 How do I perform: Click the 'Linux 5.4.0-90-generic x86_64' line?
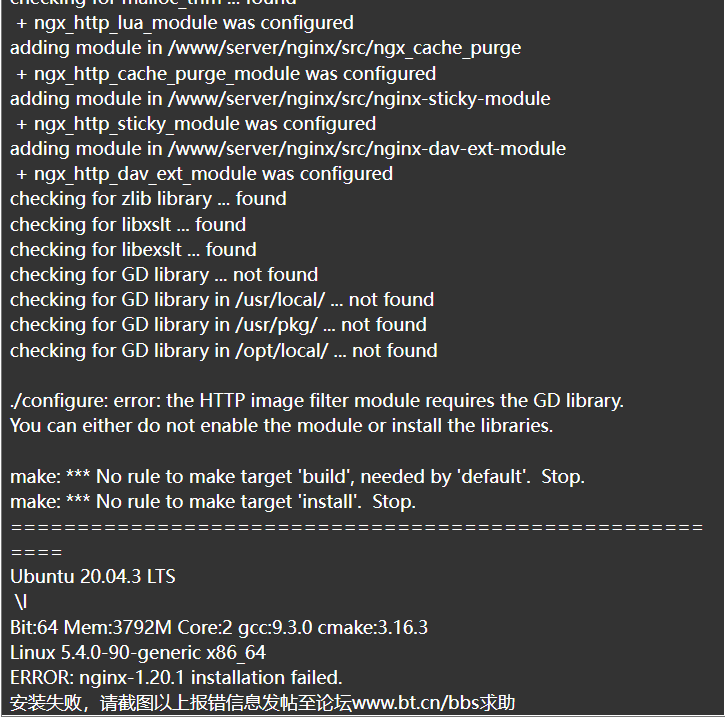pyautogui.click(x=138, y=653)
